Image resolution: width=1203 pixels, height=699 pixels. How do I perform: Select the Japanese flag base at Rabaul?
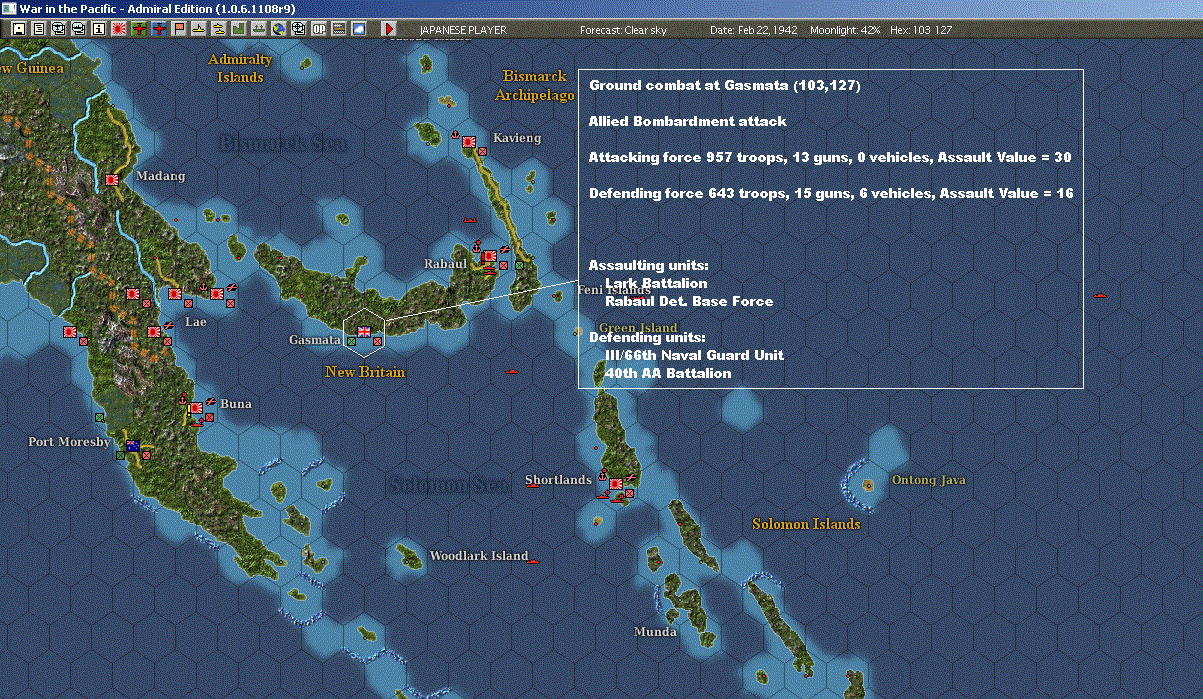[489, 256]
